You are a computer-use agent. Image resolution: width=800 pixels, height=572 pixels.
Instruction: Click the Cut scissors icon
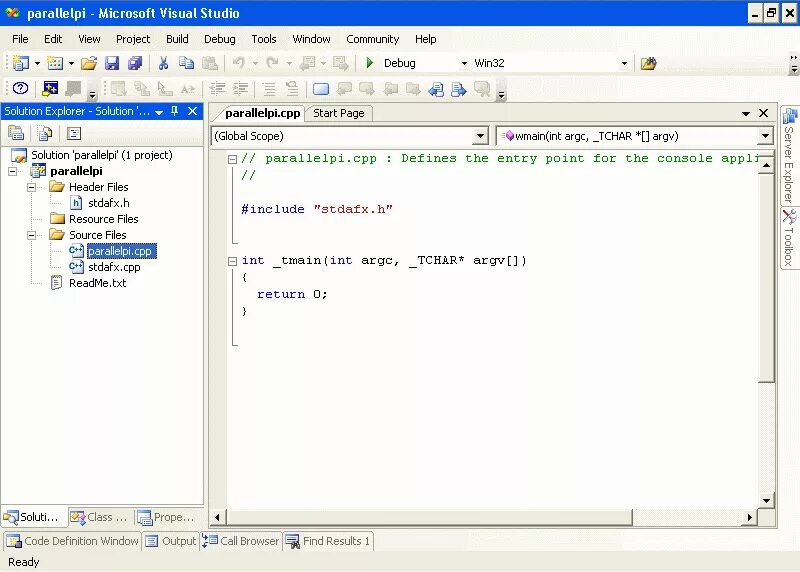[x=163, y=63]
